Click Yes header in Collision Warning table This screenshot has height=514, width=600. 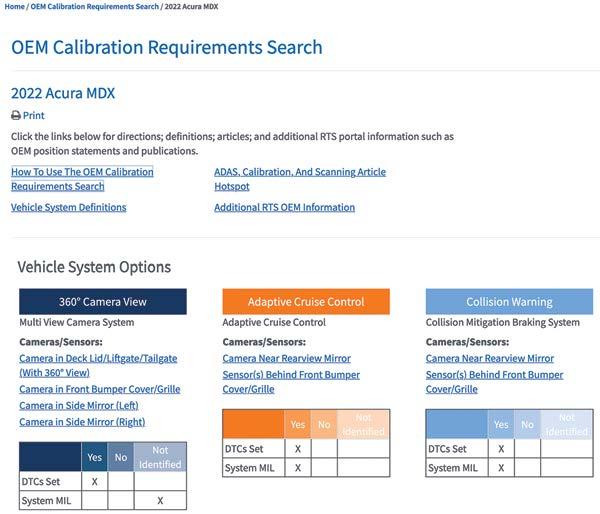click(x=501, y=424)
